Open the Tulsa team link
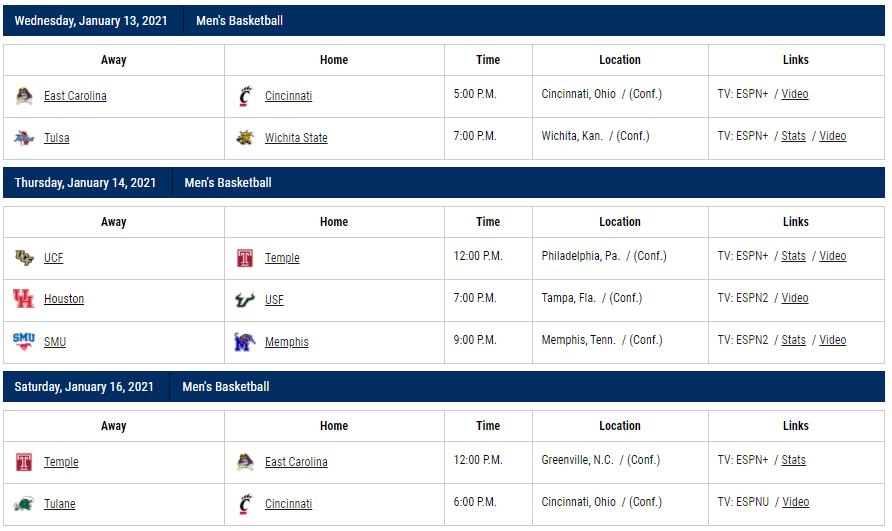892x531 pixels. [57, 138]
